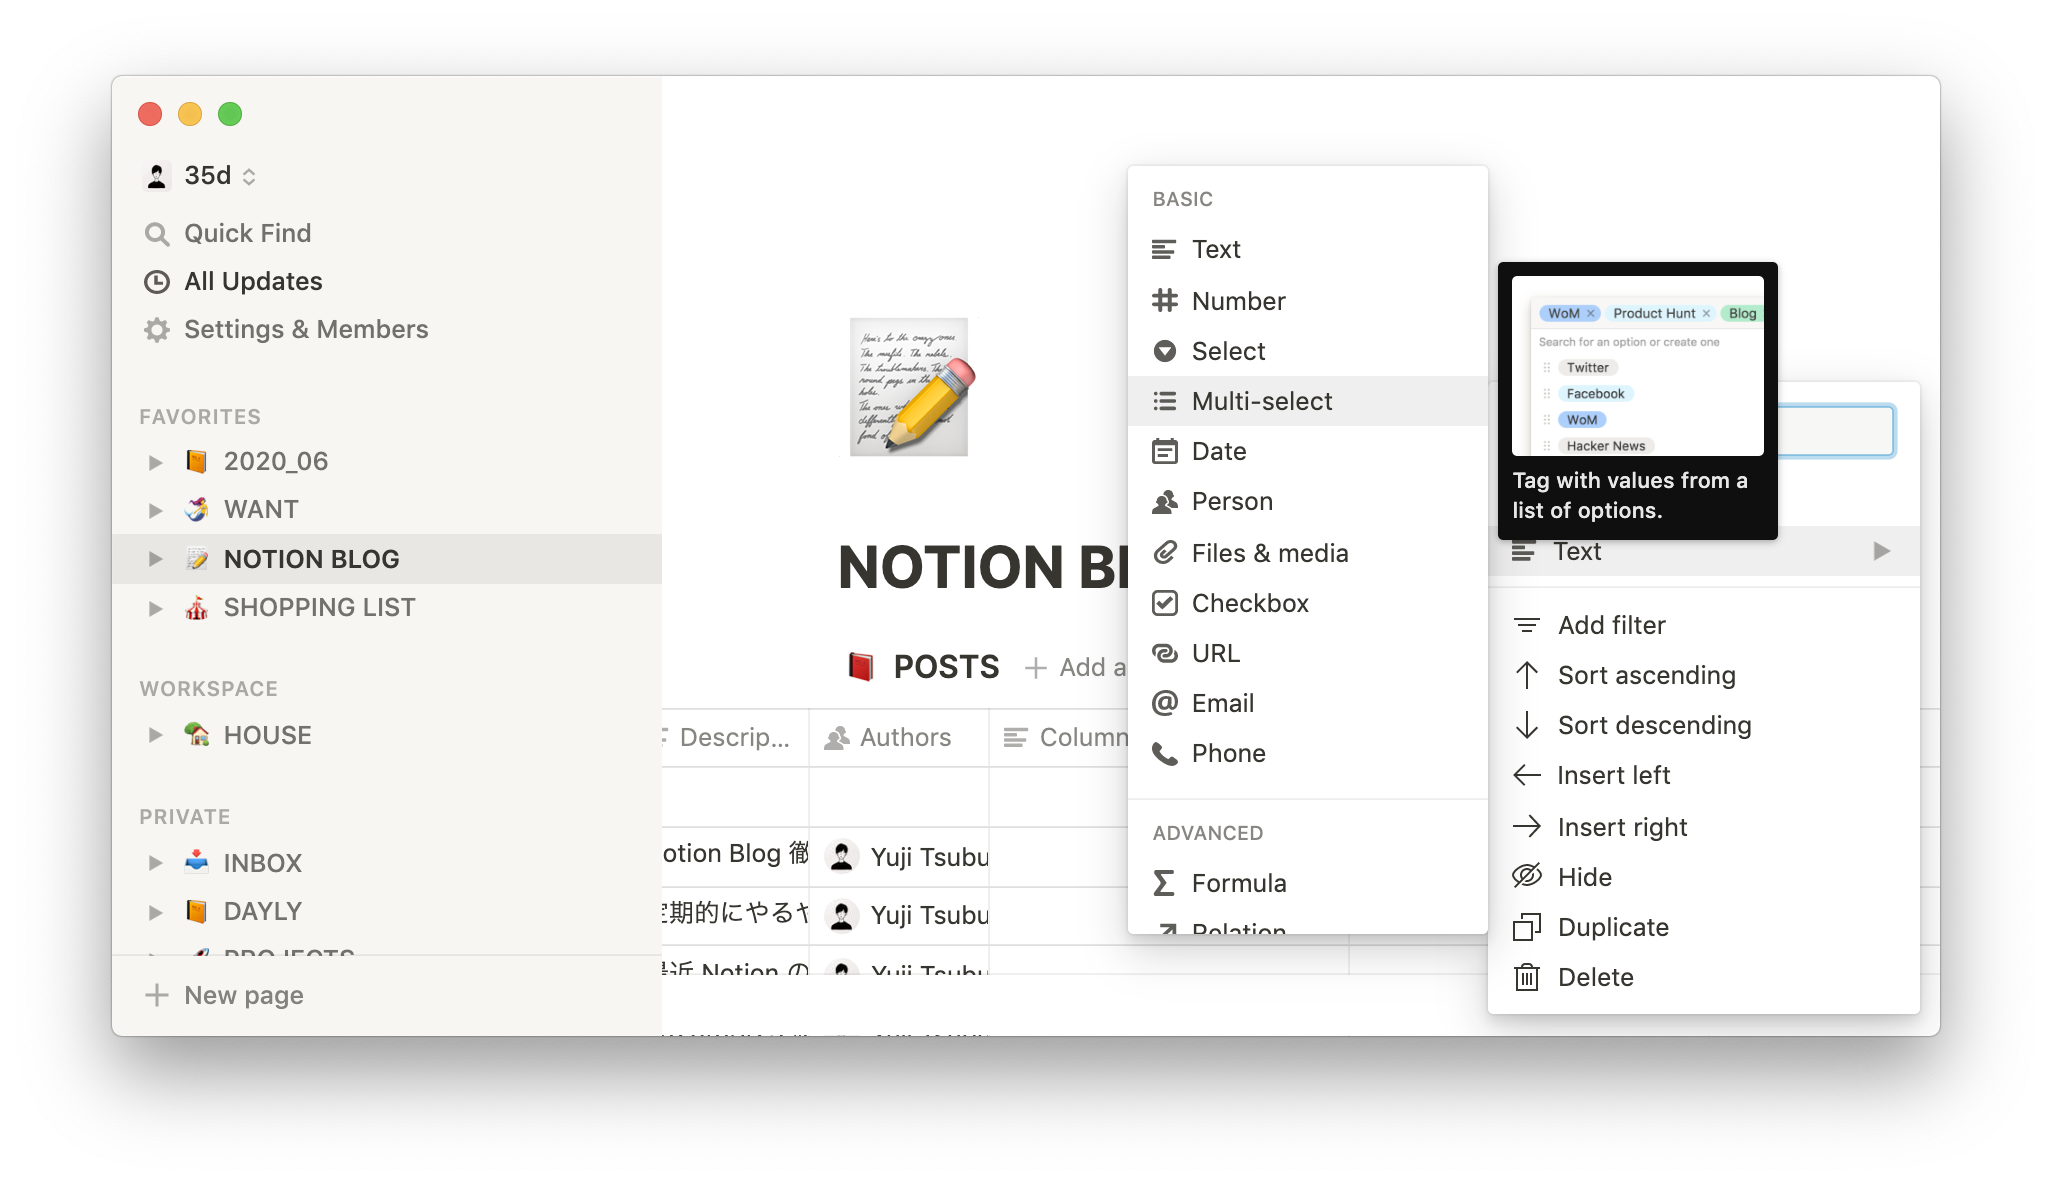Expand the WANT page toggle
2052x1184 pixels.
[155, 510]
